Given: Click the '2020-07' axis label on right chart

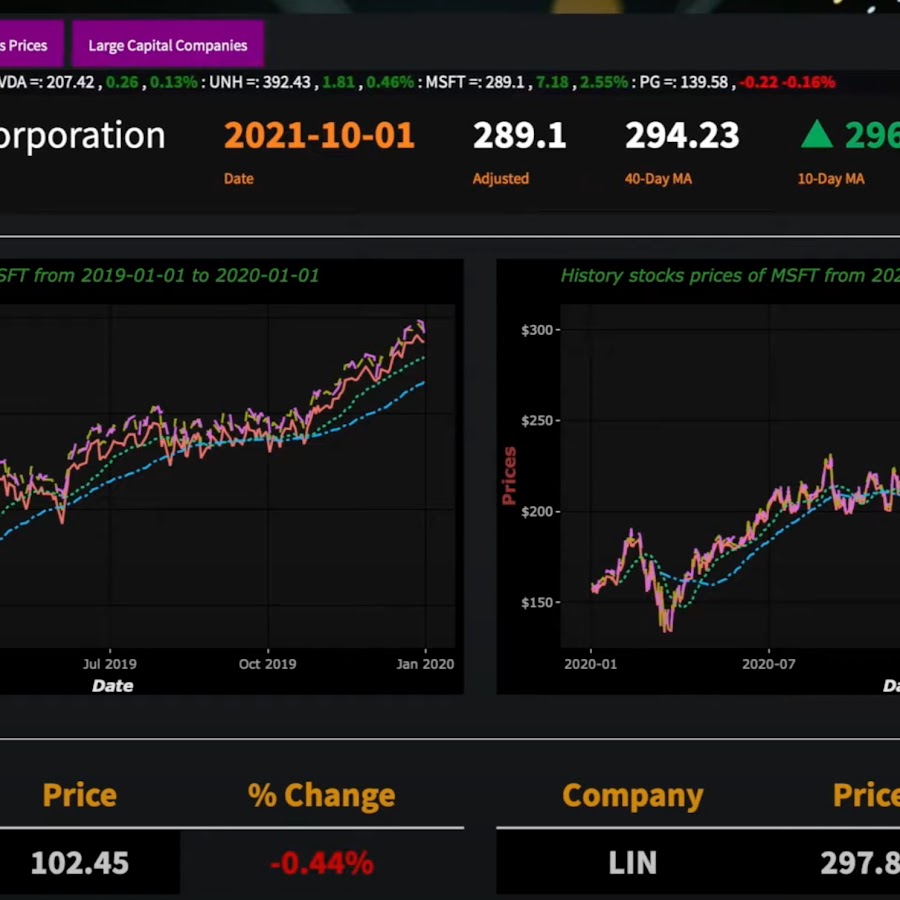Looking at the screenshot, I should tap(769, 664).
